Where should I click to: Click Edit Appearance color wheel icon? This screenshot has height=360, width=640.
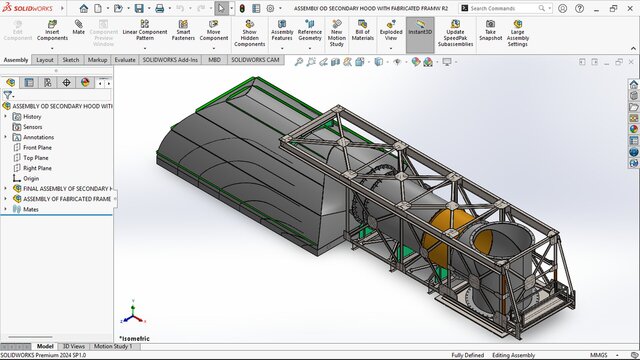pos(416,62)
